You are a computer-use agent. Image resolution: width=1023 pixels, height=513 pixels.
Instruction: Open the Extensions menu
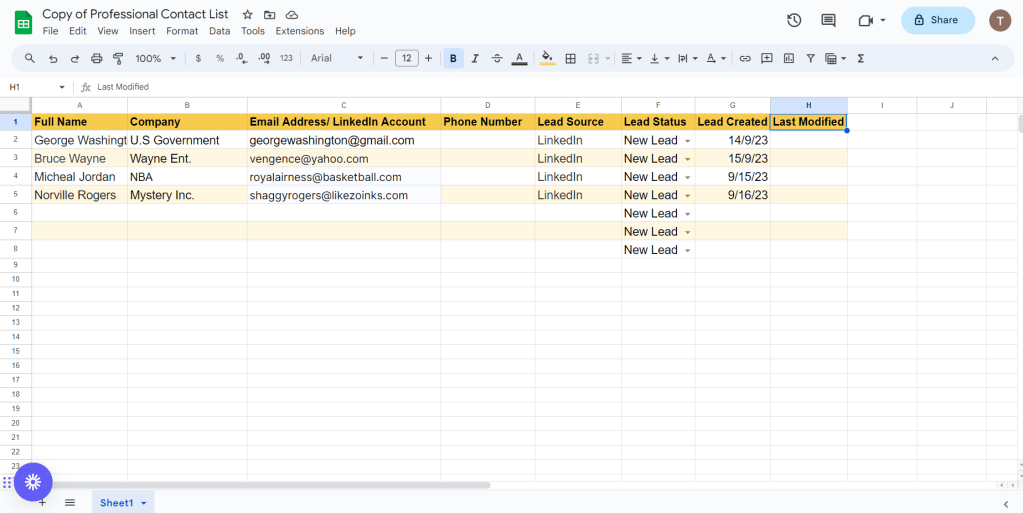(300, 31)
